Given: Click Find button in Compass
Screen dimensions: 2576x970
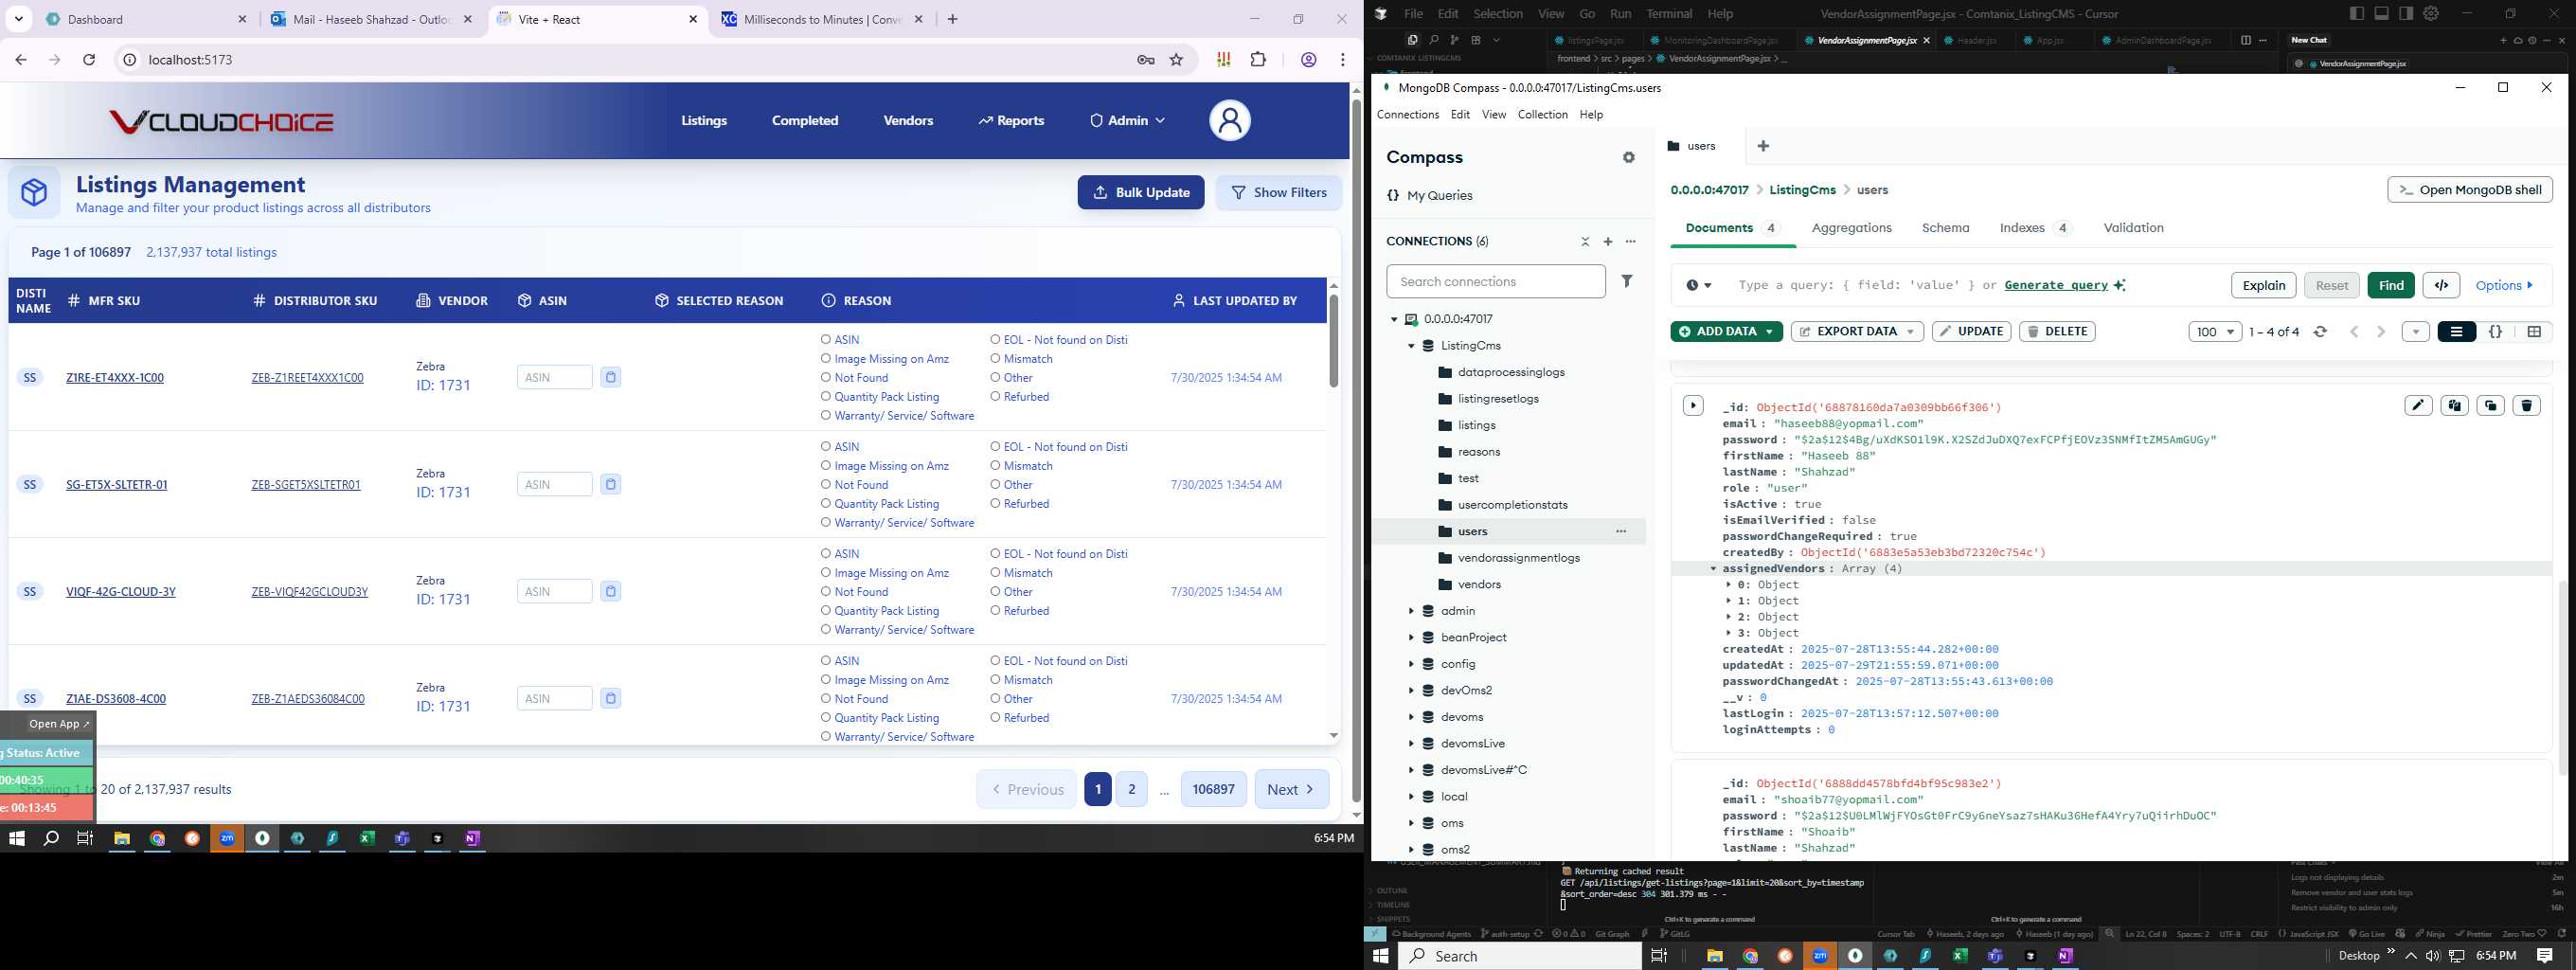Looking at the screenshot, I should [x=2391, y=285].
